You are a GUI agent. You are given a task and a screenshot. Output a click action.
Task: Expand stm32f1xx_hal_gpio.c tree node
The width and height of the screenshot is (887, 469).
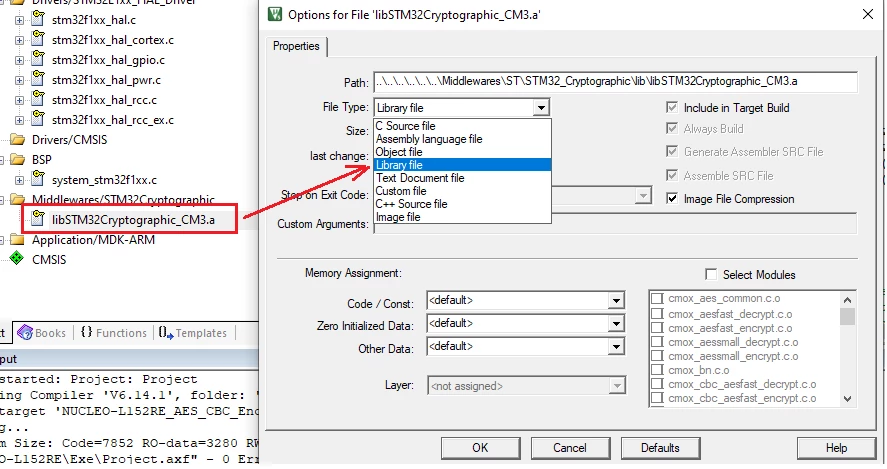(x=19, y=61)
